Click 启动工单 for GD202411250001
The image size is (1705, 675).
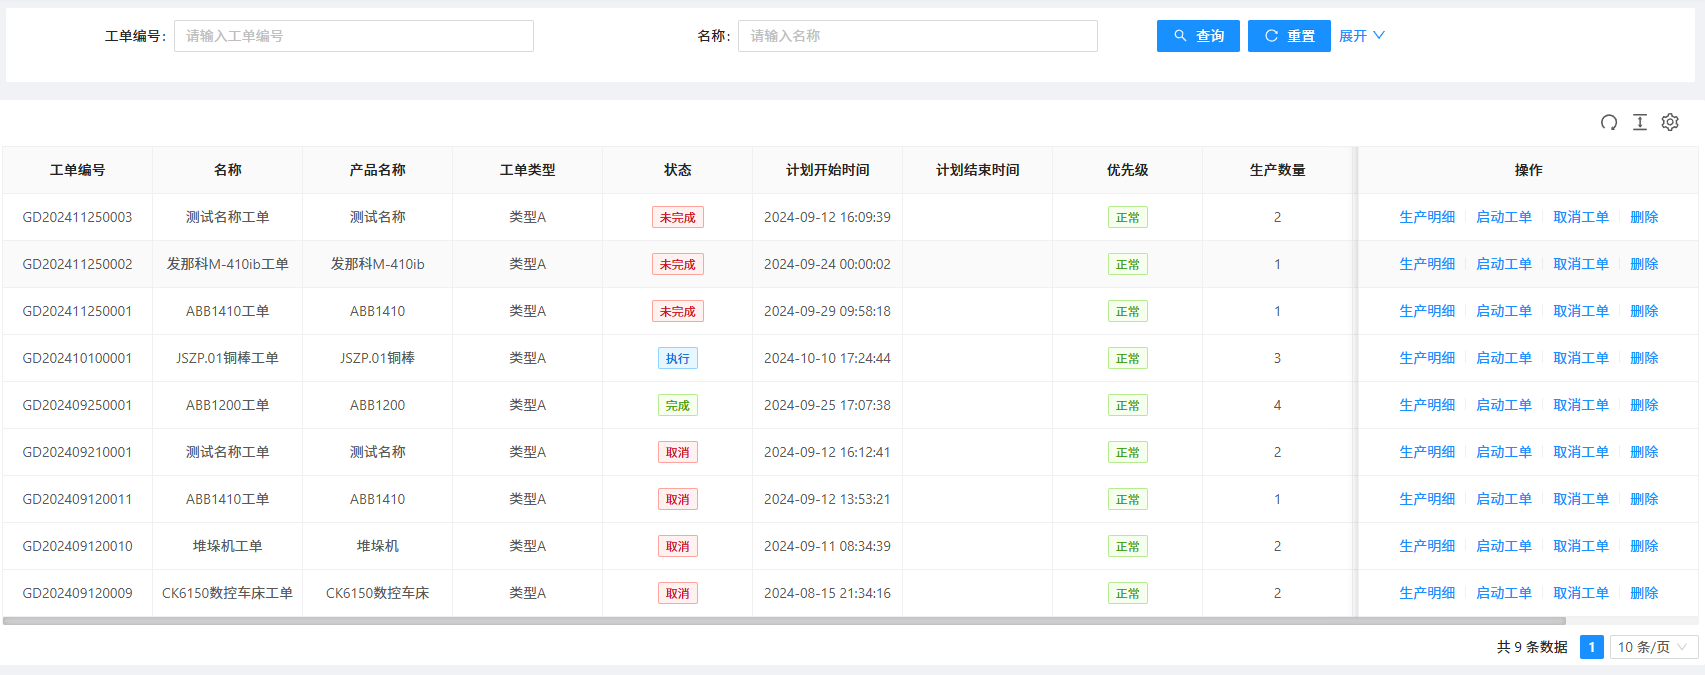tap(1504, 311)
